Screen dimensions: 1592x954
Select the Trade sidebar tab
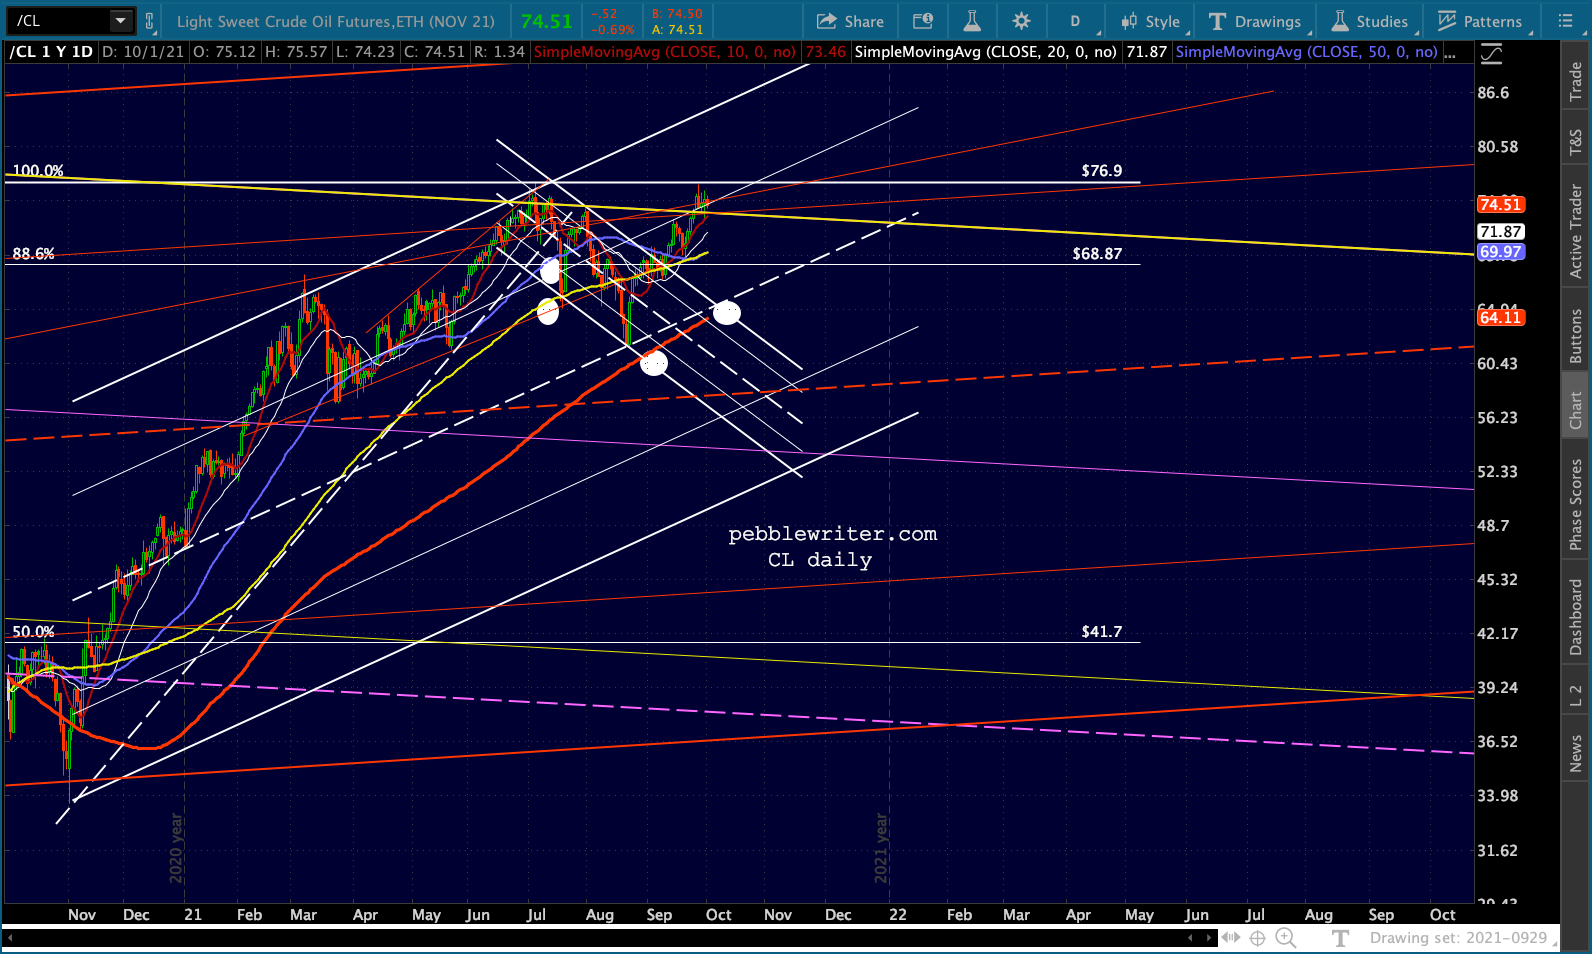click(x=1576, y=81)
